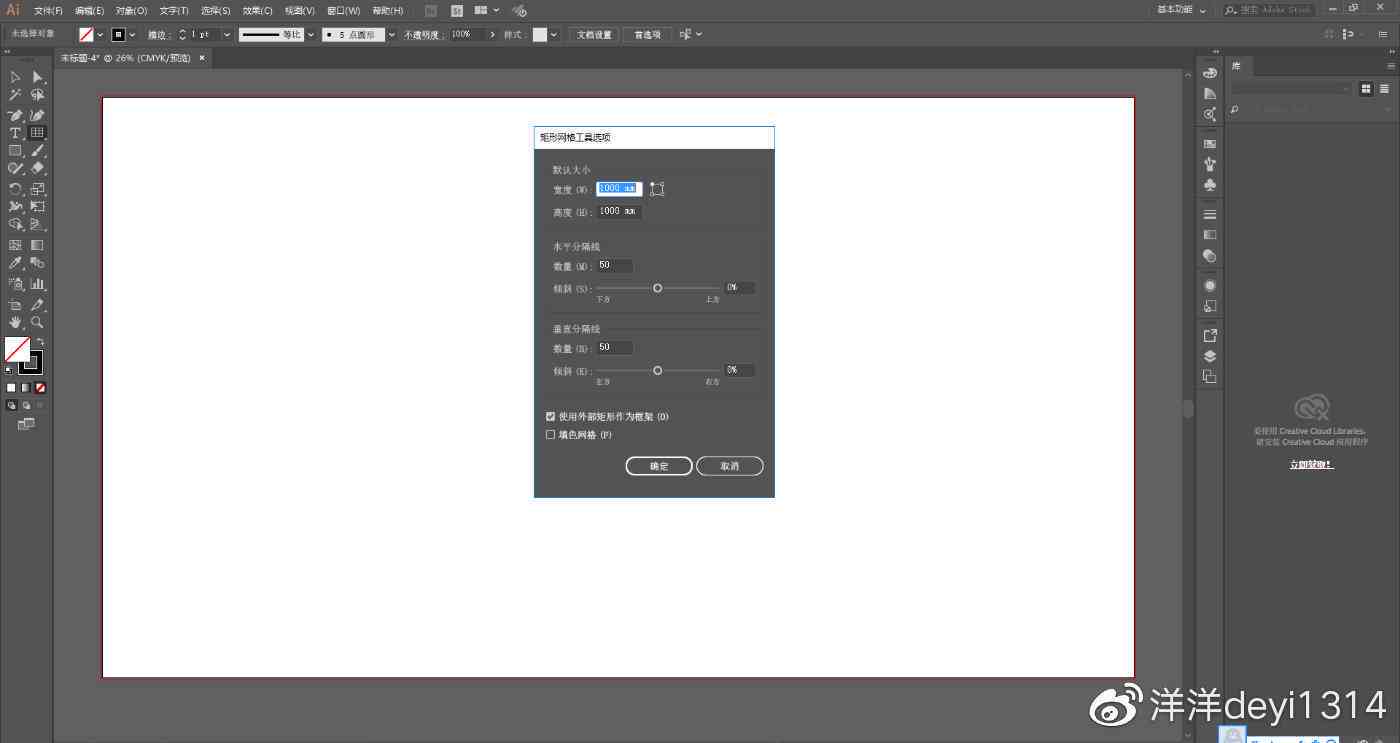This screenshot has width=1400, height=743.
Task: Swap fill and stroke colors
Action: [x=40, y=342]
